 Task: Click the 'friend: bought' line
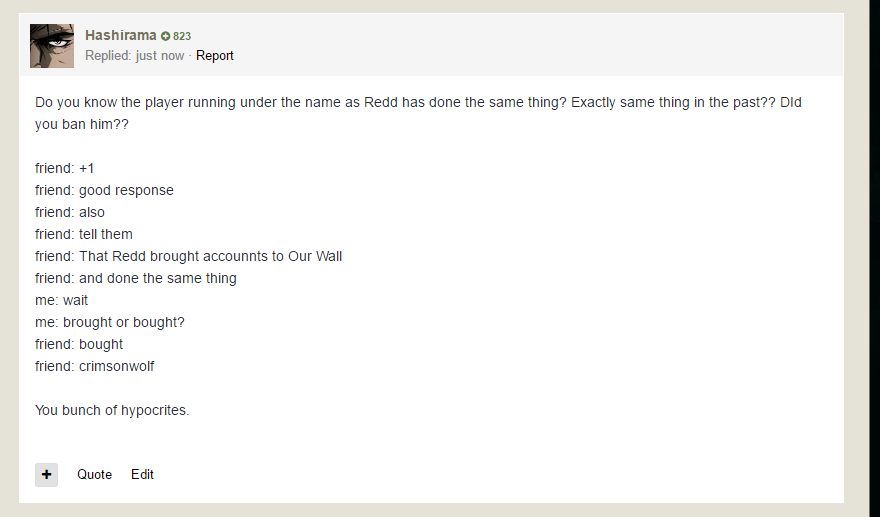point(79,344)
